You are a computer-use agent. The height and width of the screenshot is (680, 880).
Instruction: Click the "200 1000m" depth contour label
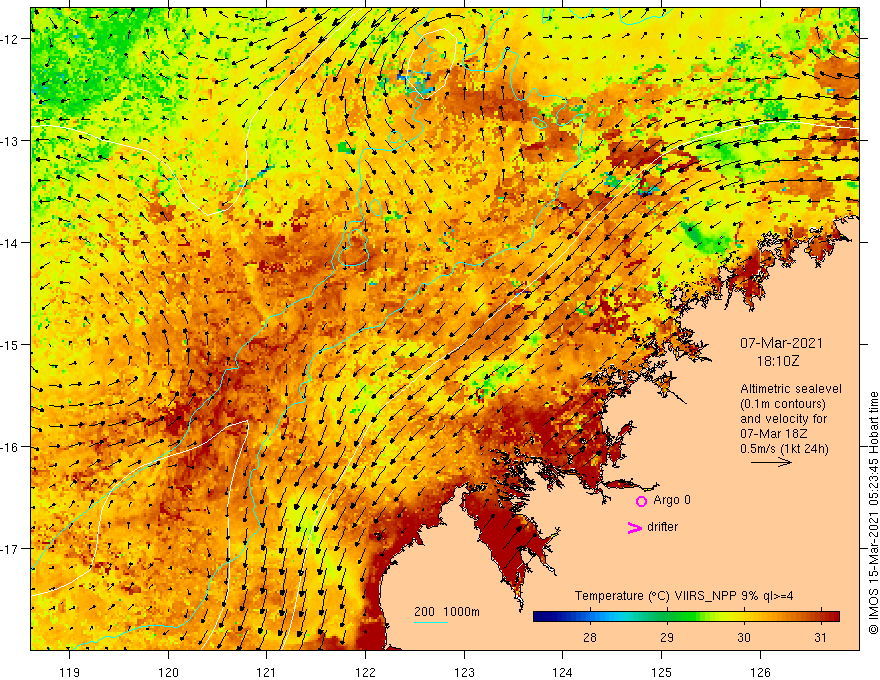click(447, 612)
